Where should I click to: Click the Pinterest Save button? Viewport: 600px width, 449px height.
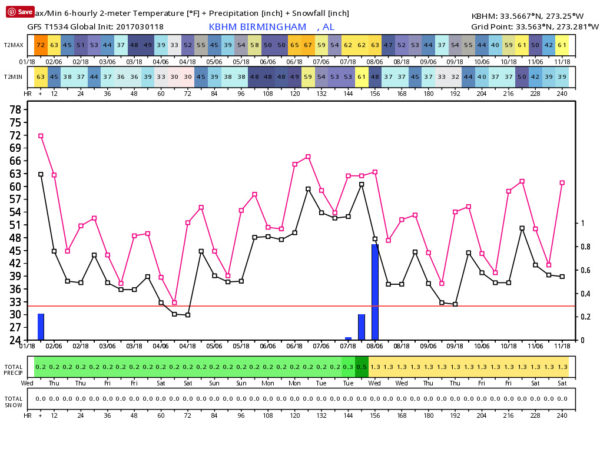click(x=17, y=10)
